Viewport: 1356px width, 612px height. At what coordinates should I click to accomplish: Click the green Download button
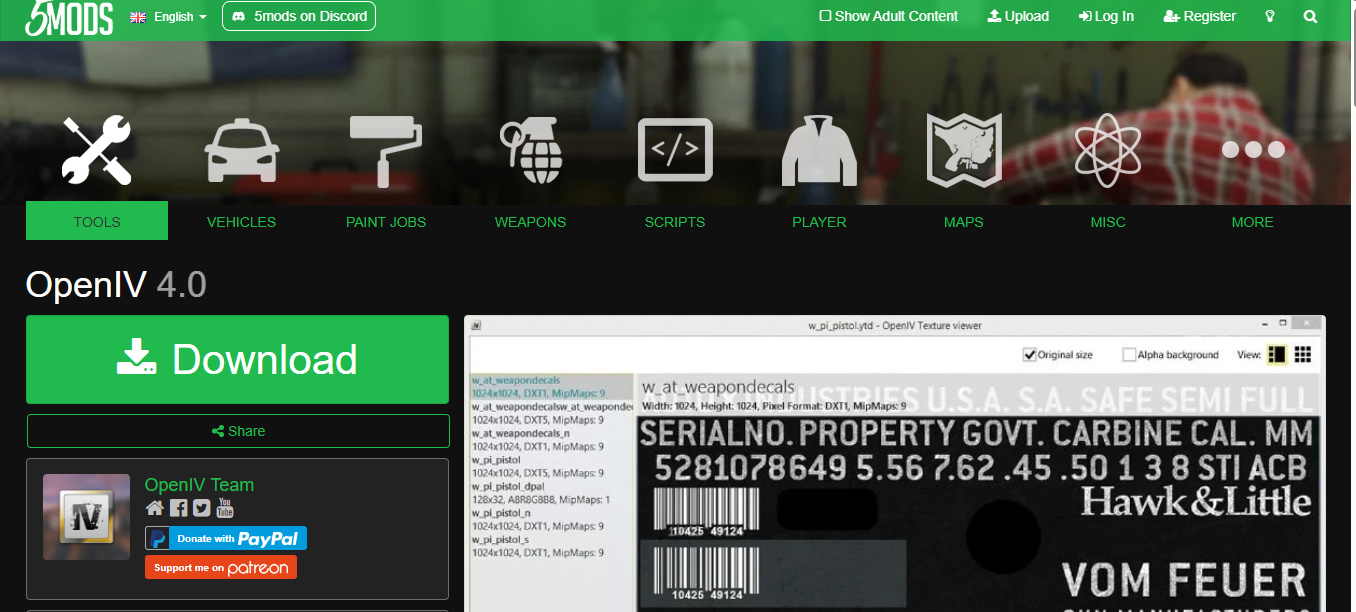coord(237,360)
